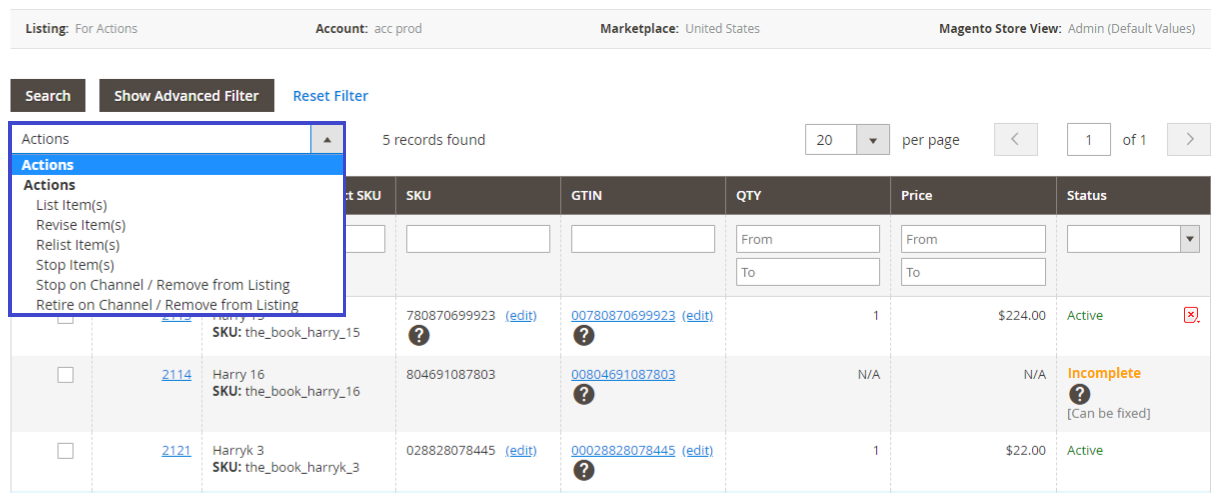Viewport: 1222px width, 493px height.
Task: Click help icon under GTIN 00780870699923
Action: click(x=584, y=335)
